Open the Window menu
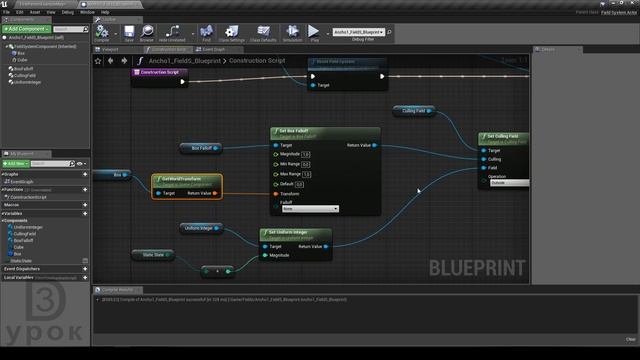This screenshot has height=360, width=640. pos(87,12)
